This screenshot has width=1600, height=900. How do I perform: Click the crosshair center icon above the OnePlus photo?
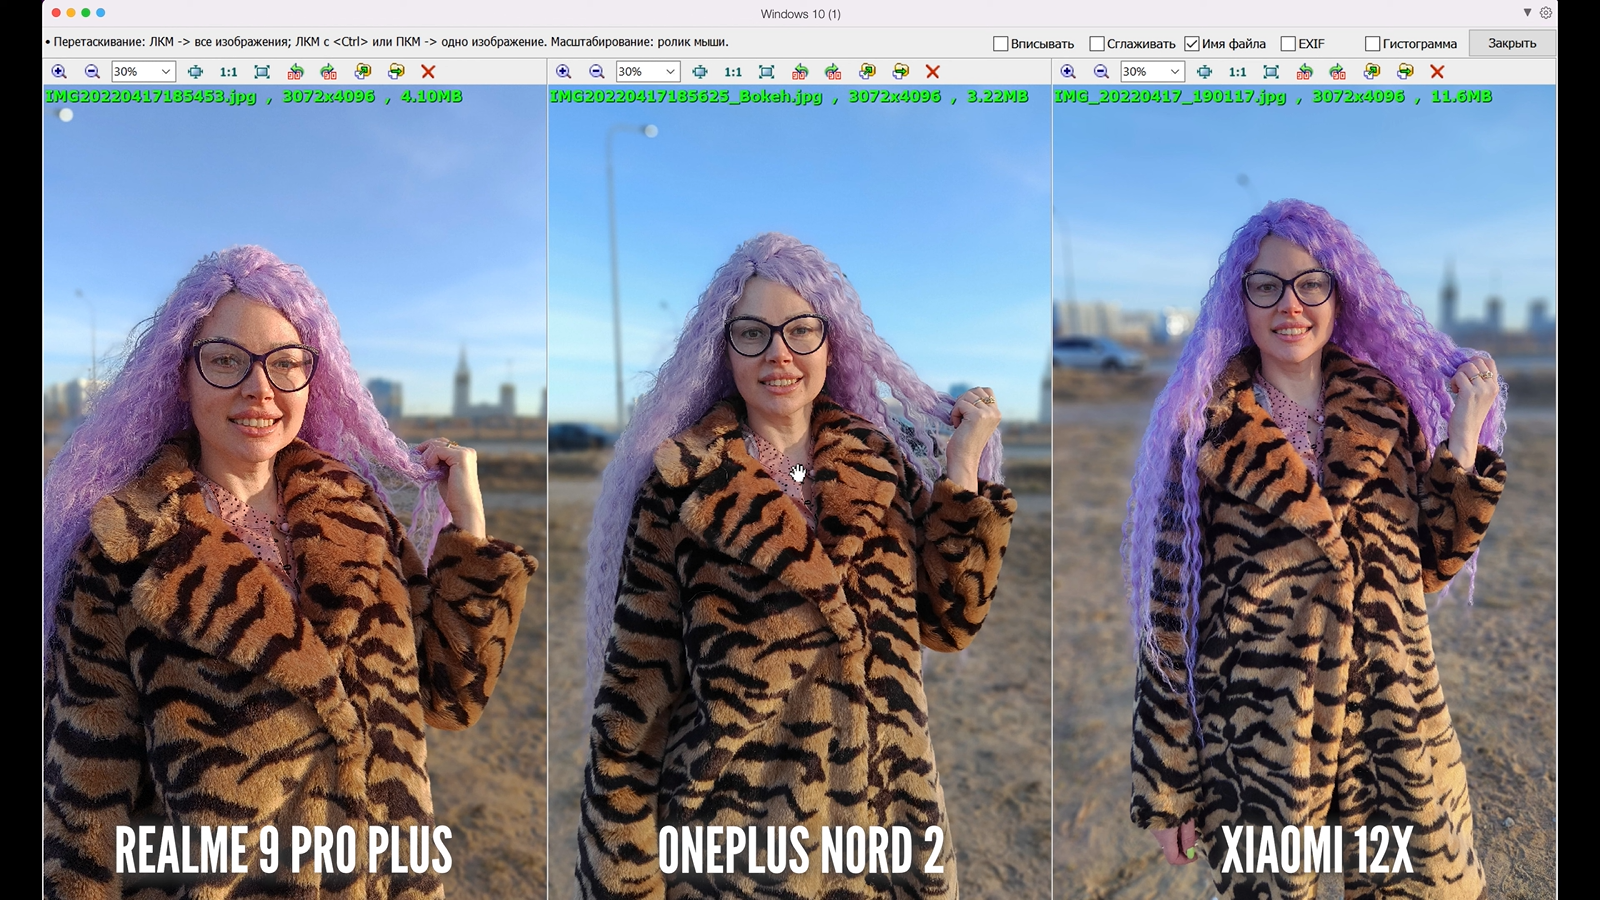pos(700,72)
